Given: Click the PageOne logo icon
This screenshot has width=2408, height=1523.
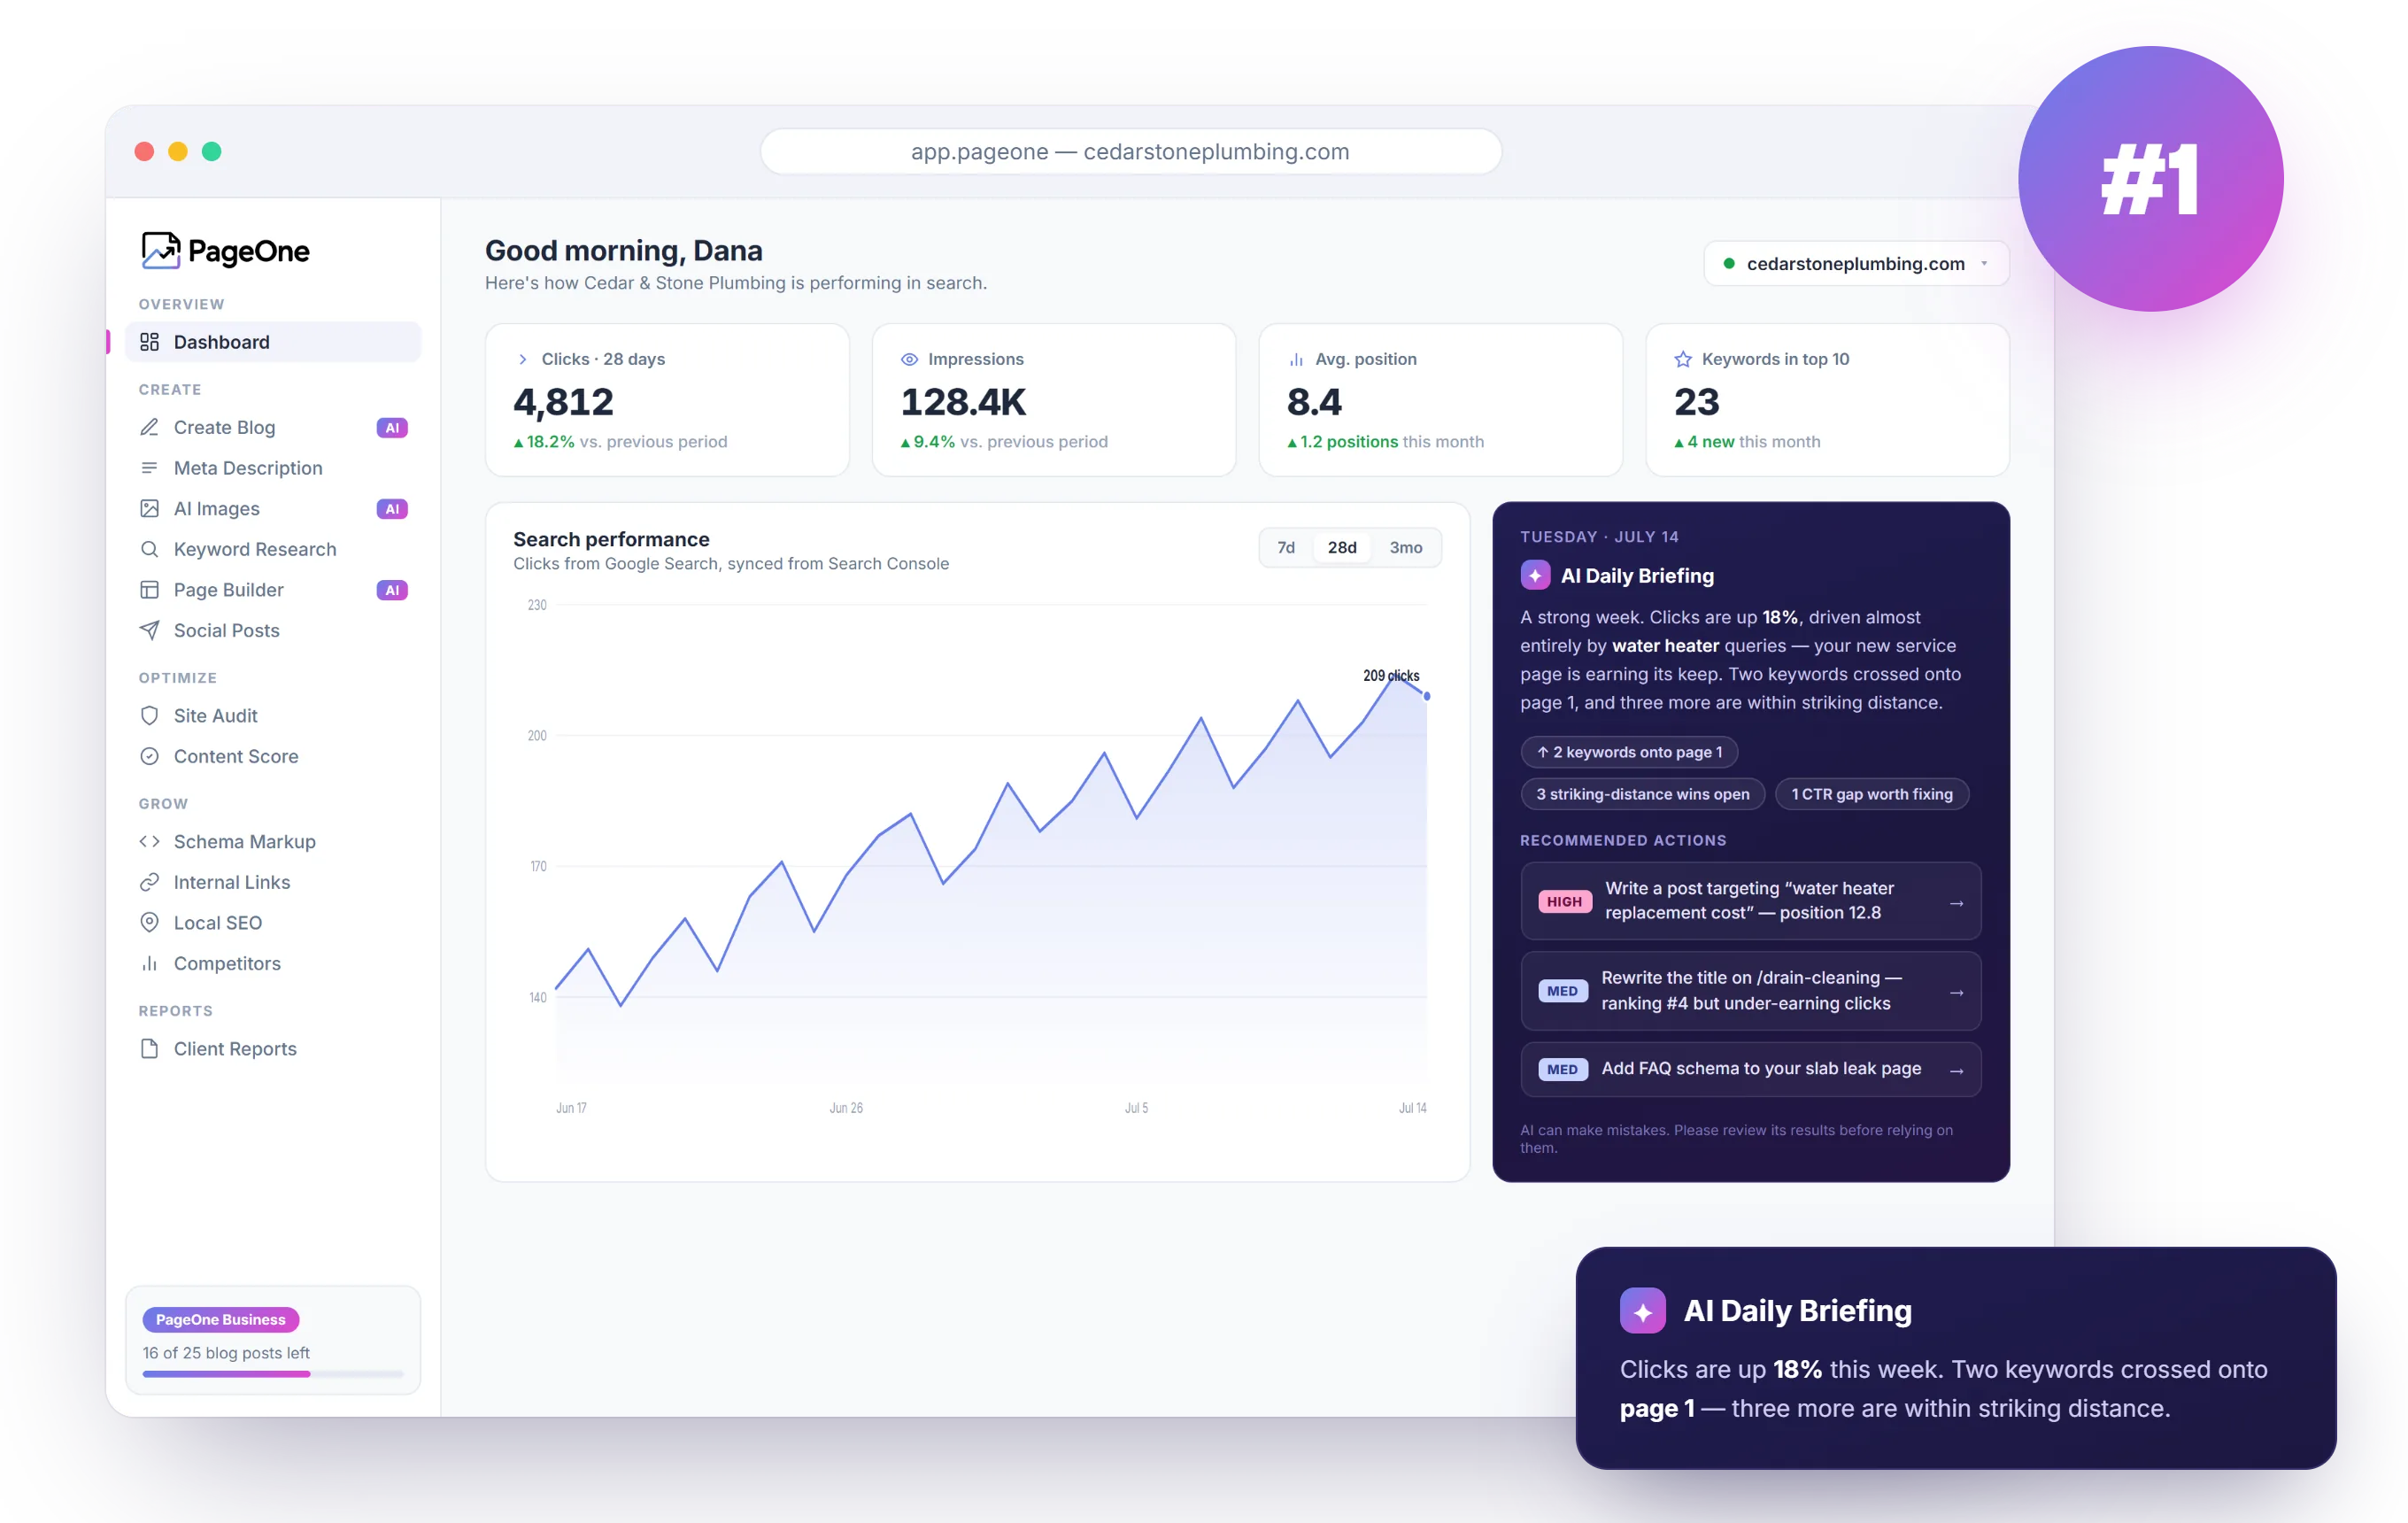Looking at the screenshot, I should 160,250.
